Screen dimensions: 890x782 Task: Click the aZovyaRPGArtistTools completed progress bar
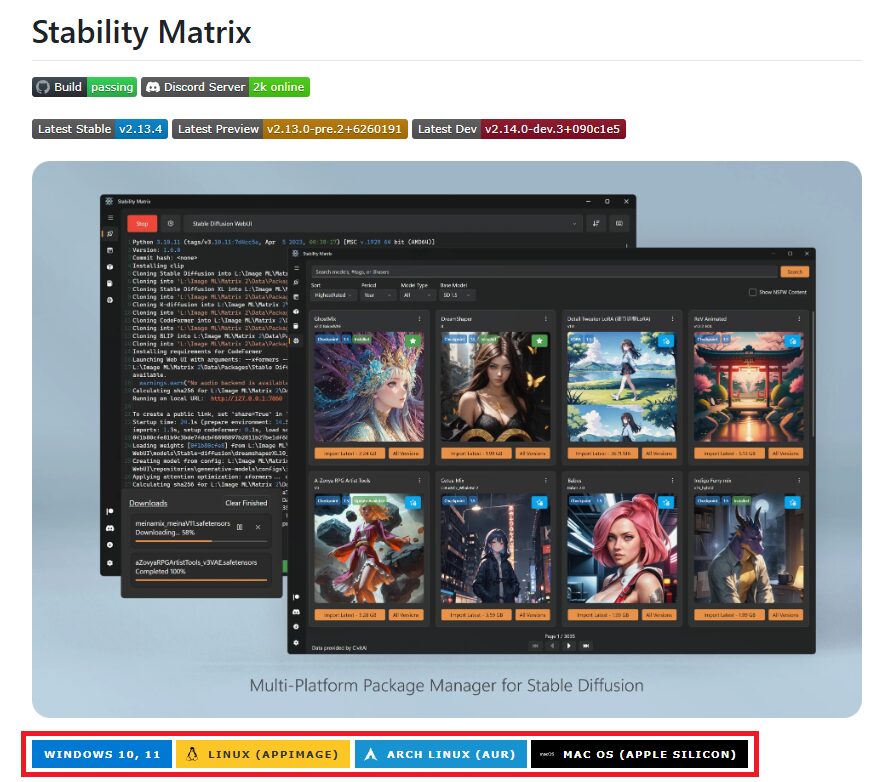(201, 580)
